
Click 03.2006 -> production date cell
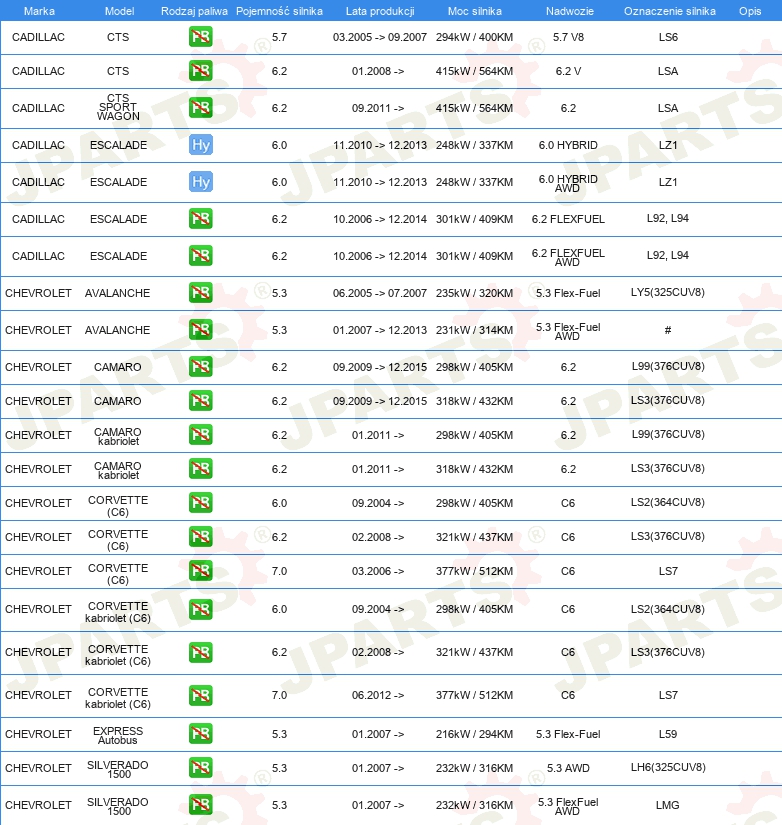point(378,571)
